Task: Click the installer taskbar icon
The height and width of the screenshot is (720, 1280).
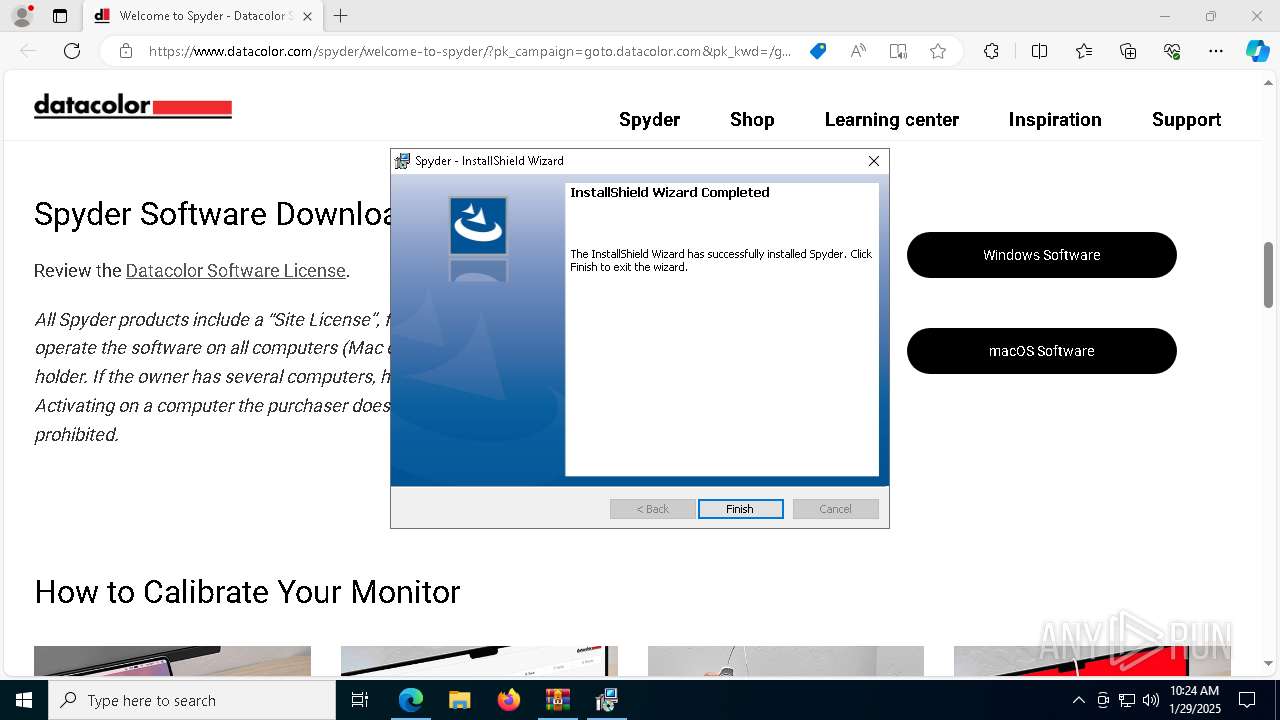Action: point(606,700)
